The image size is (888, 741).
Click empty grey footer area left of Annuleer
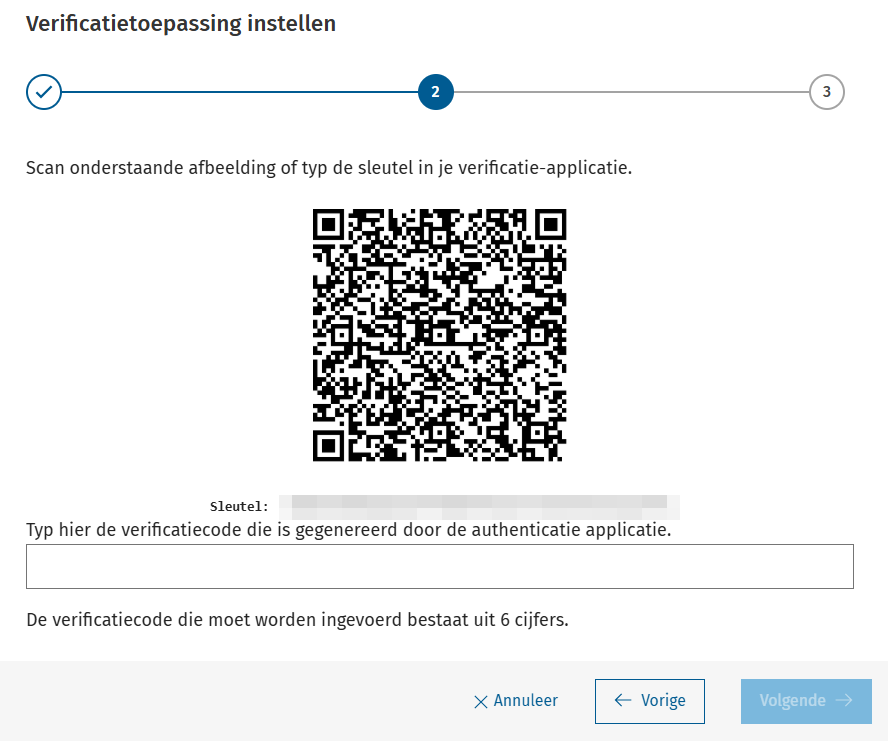coord(230,701)
